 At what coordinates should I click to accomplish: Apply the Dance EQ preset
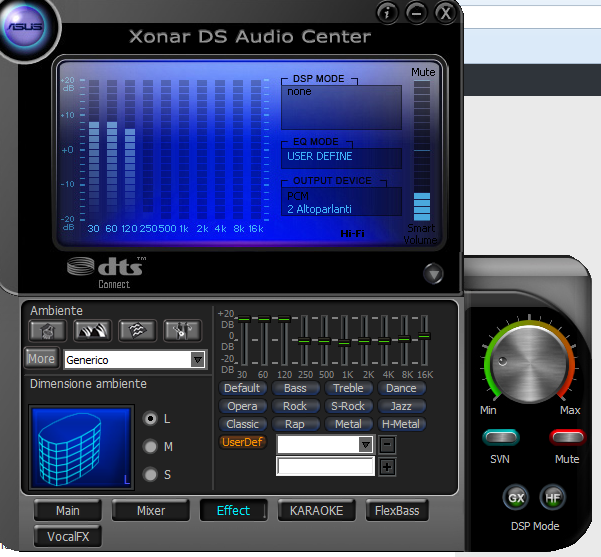point(401,388)
